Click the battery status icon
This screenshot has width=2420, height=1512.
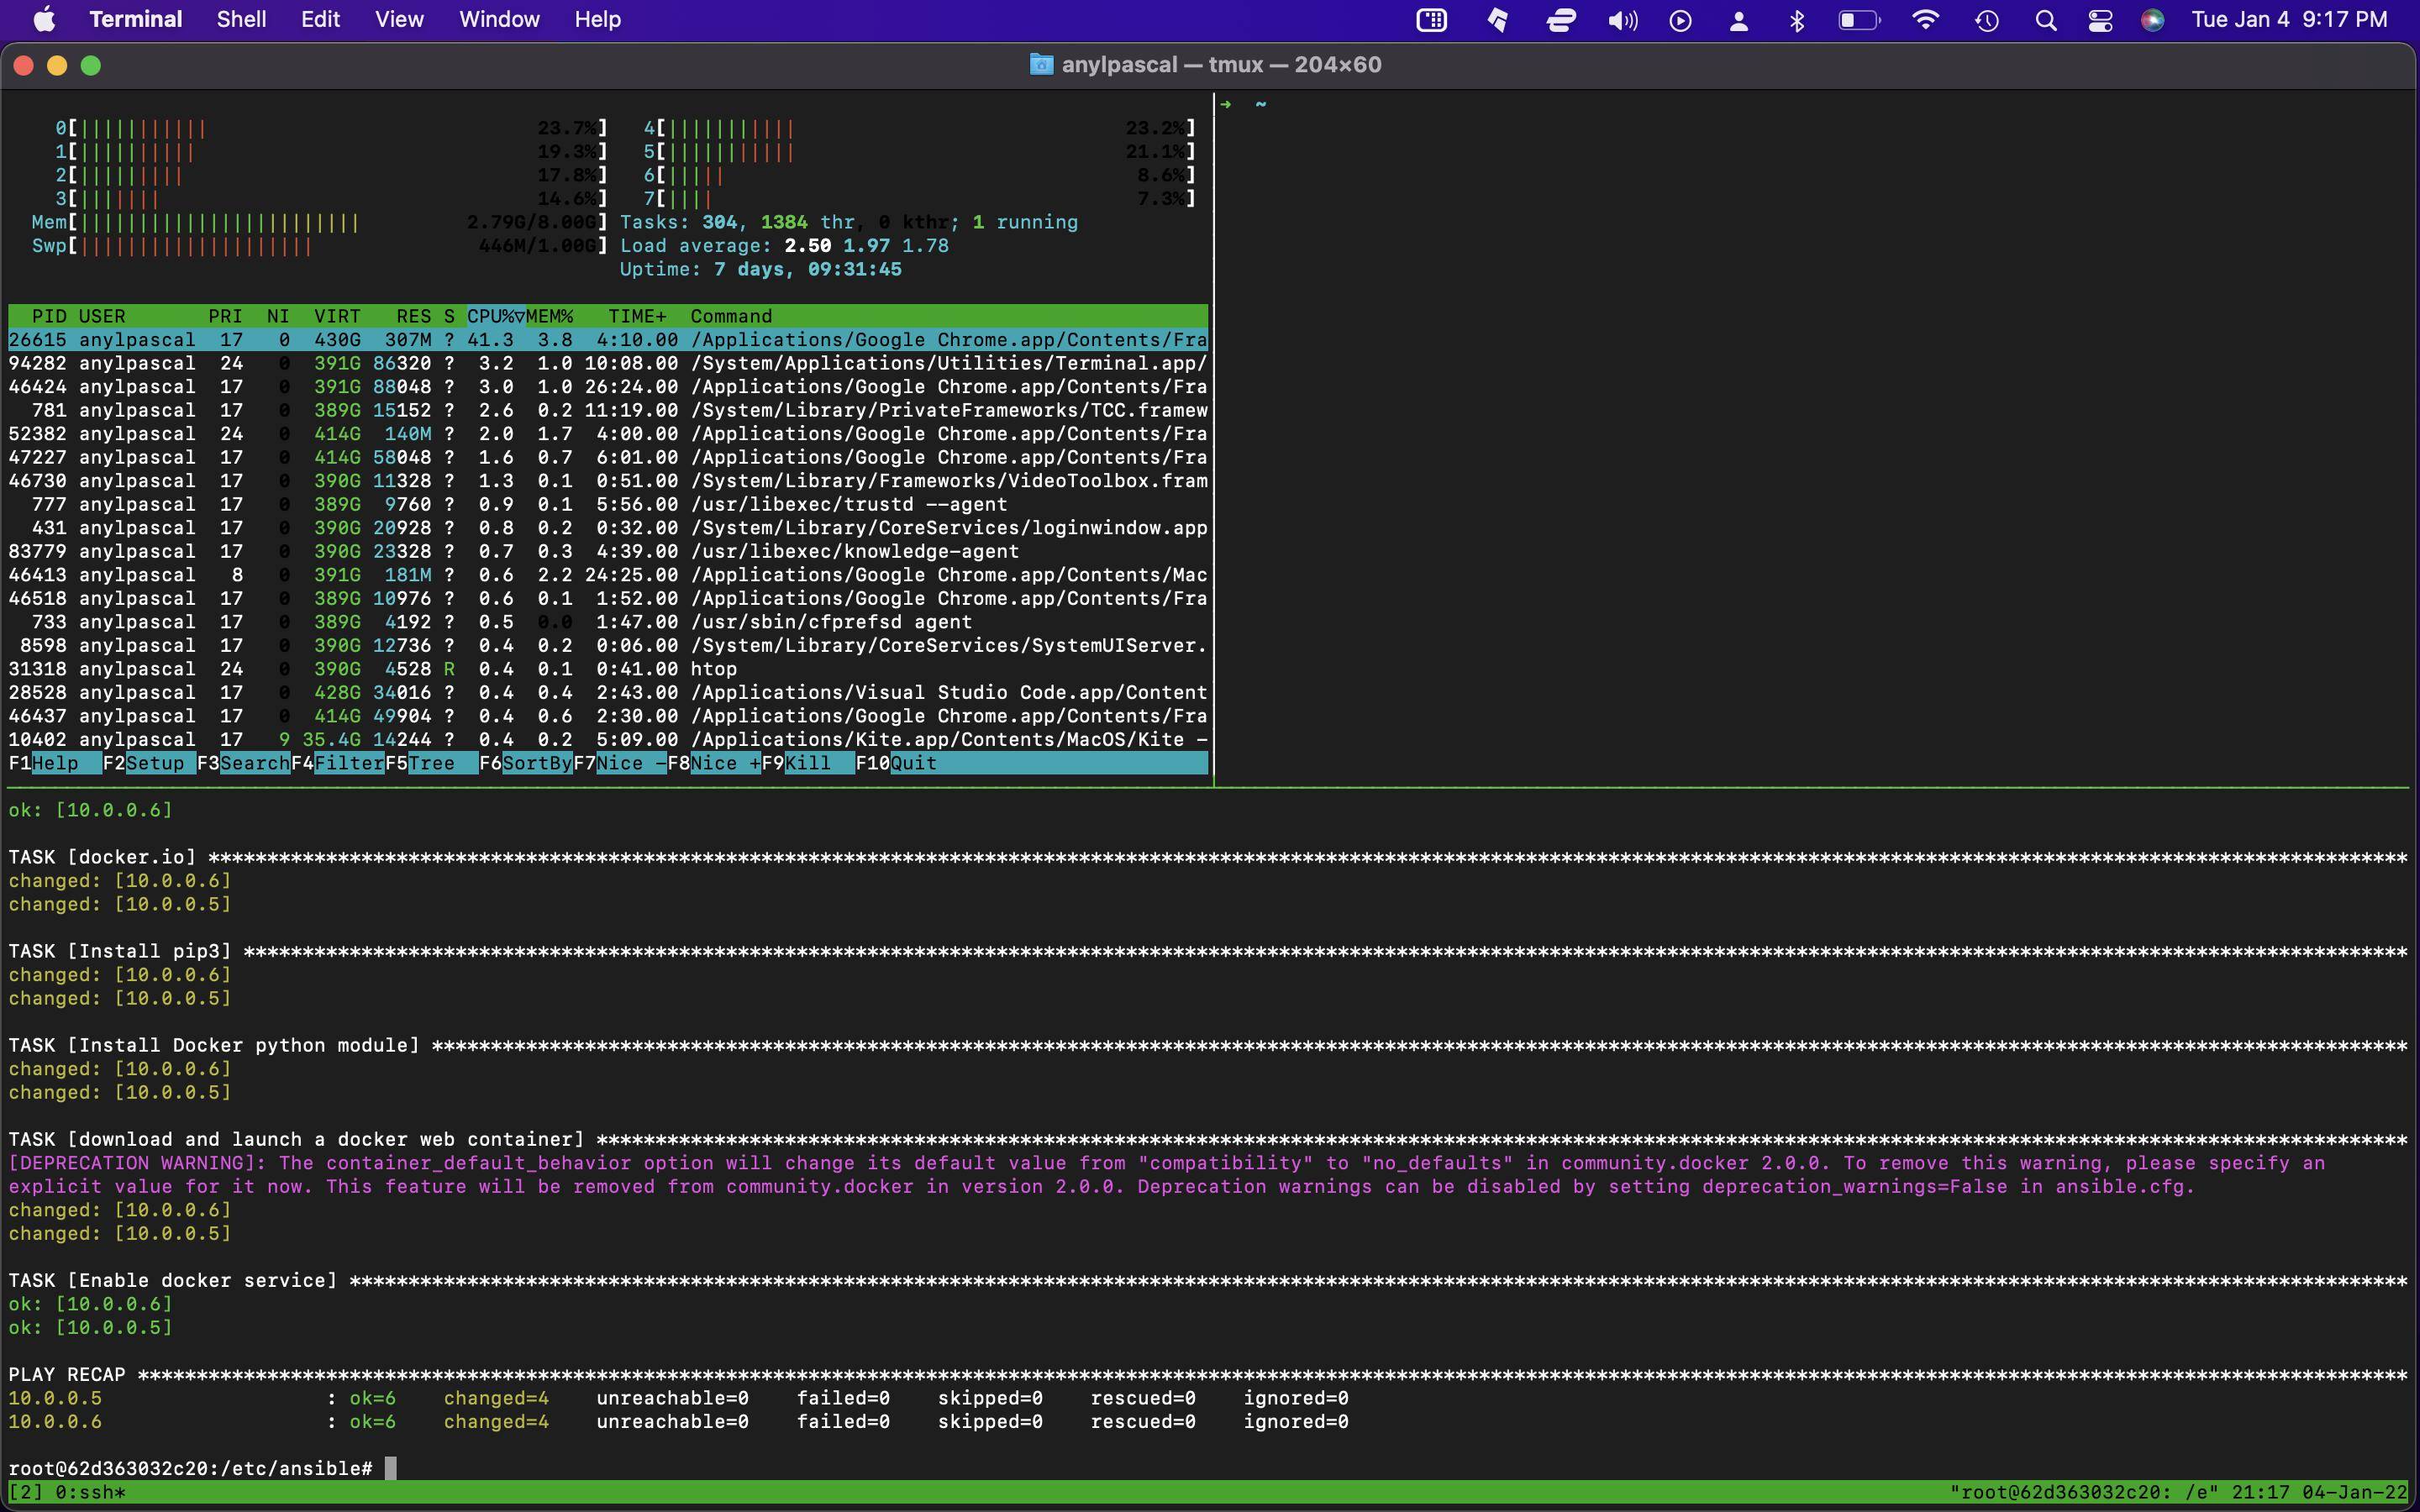click(x=1859, y=20)
